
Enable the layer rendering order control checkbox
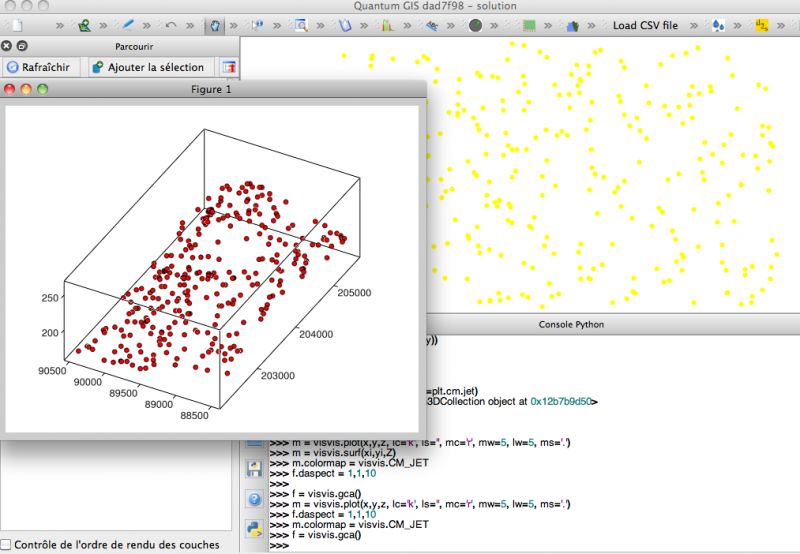(x=7, y=545)
